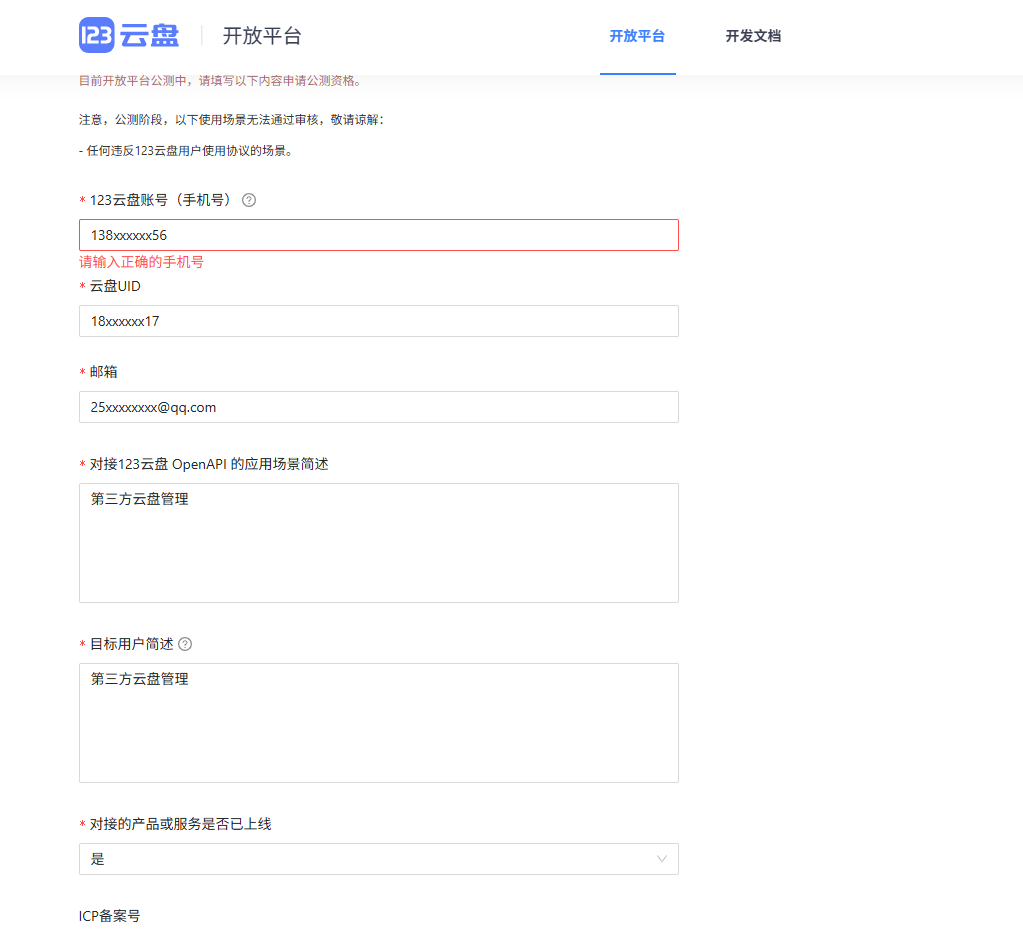This screenshot has width=1023, height=931.
Task: Click the 云盘UID input field
Action: (378, 321)
